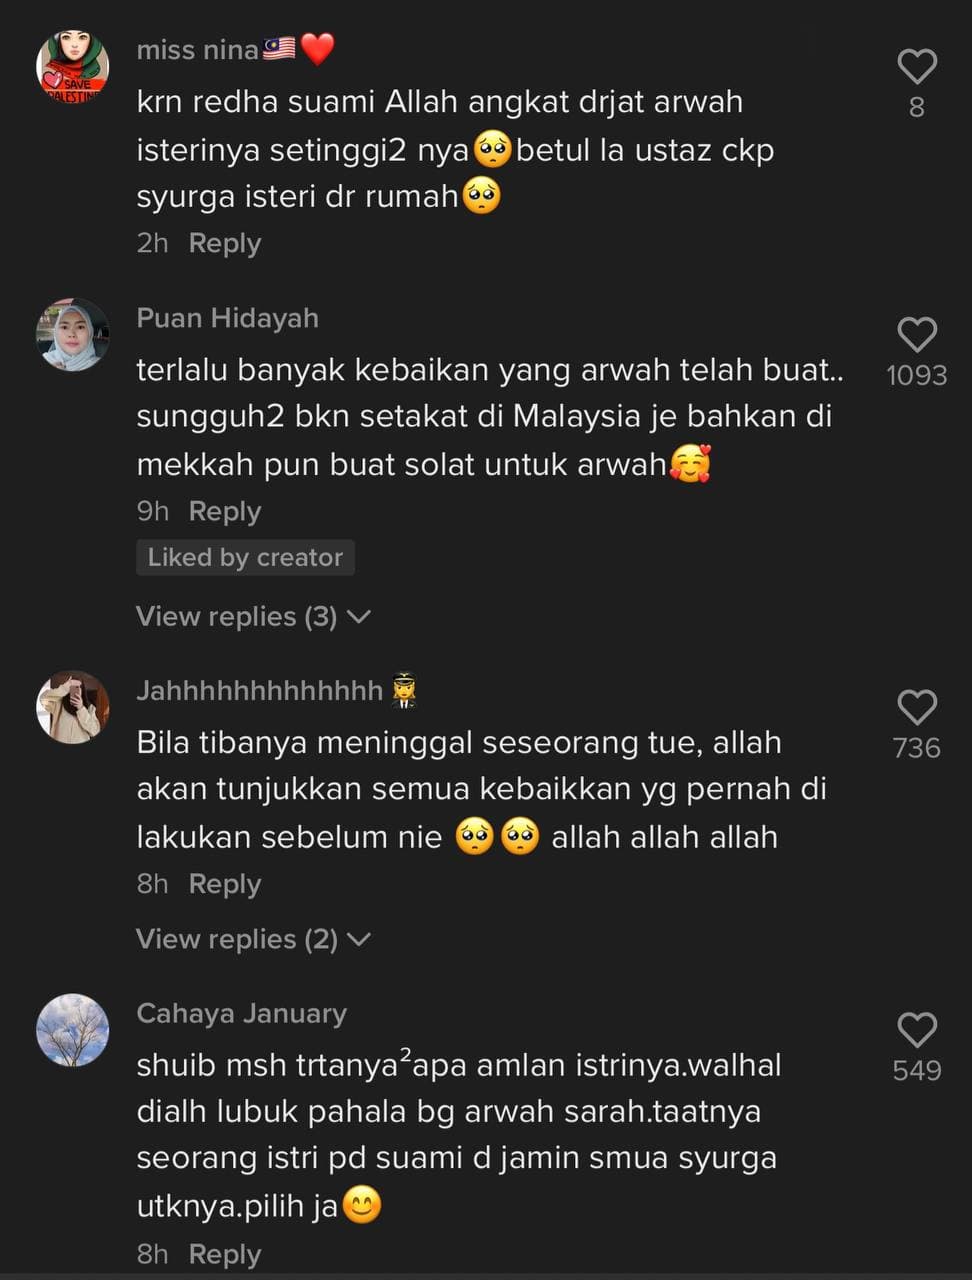The height and width of the screenshot is (1280, 972).
Task: Open the Puan Hidayah username link
Action: (227, 318)
